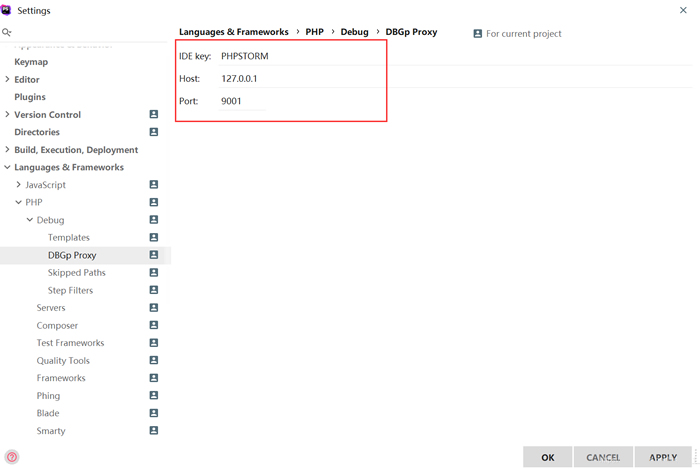Image resolution: width=700 pixels, height=469 pixels.
Task: Open Test Frameworks settings
Action: (x=71, y=343)
